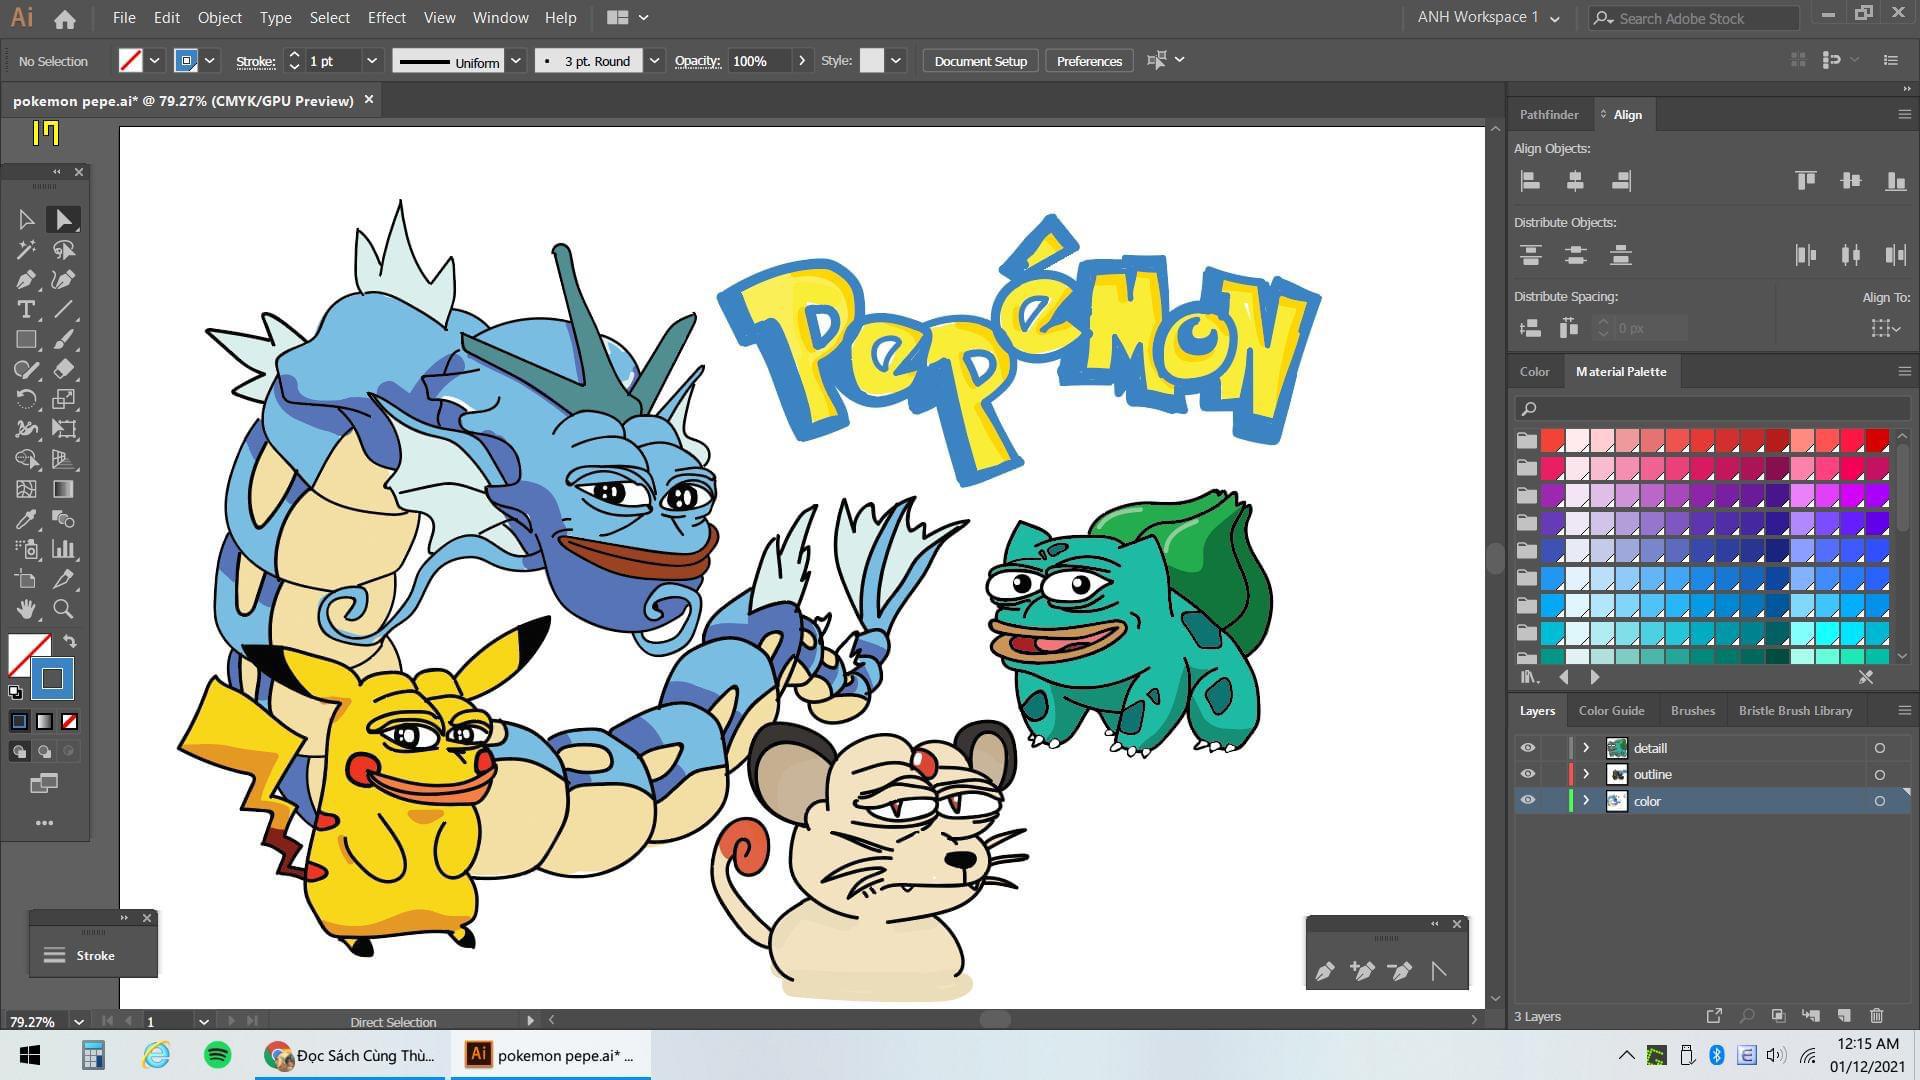Expand the detaill layer
Viewport: 1920px width, 1080px height.
click(1586, 748)
